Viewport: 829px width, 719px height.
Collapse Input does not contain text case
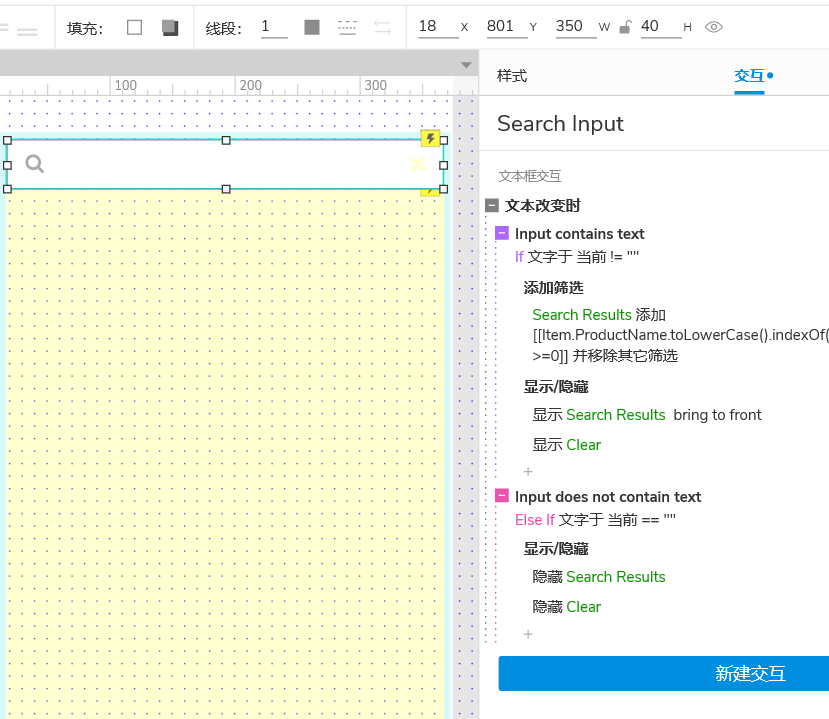[x=502, y=497]
